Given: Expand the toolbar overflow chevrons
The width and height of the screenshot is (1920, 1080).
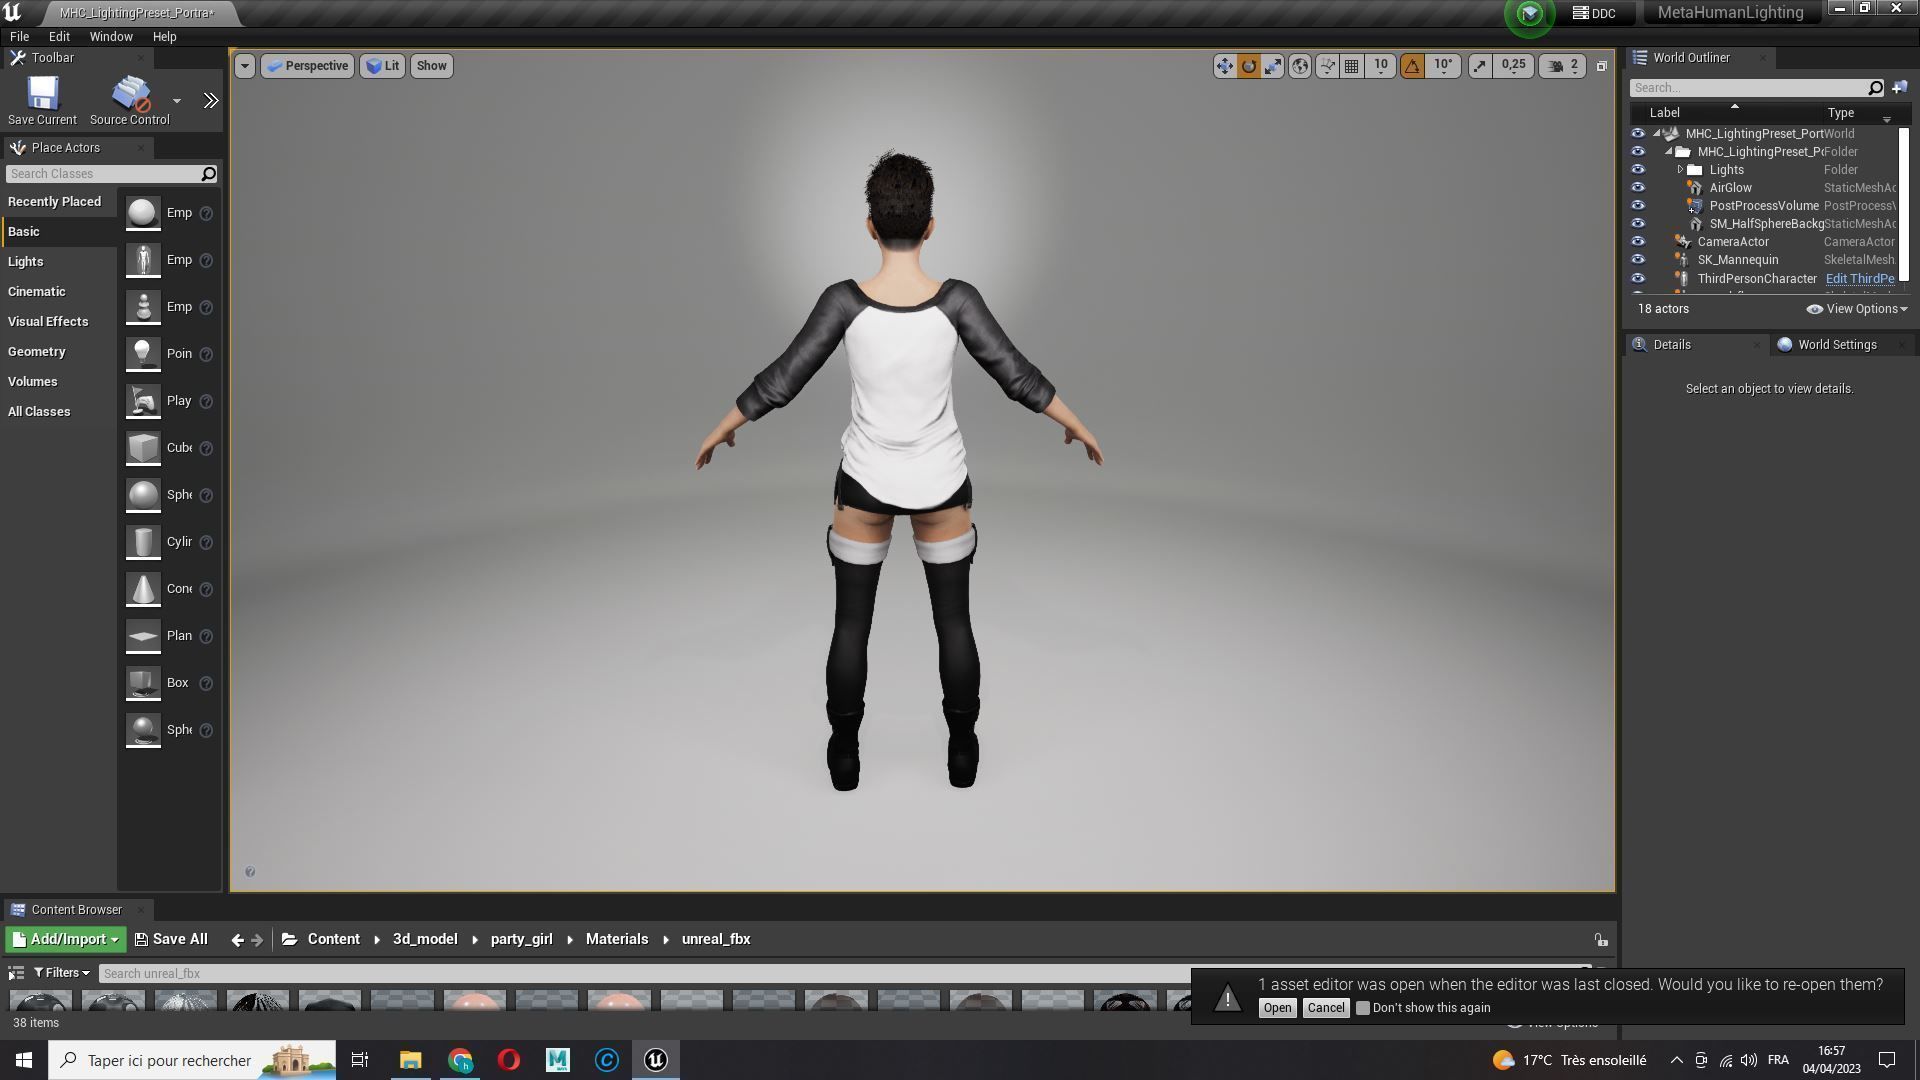Looking at the screenshot, I should [210, 101].
